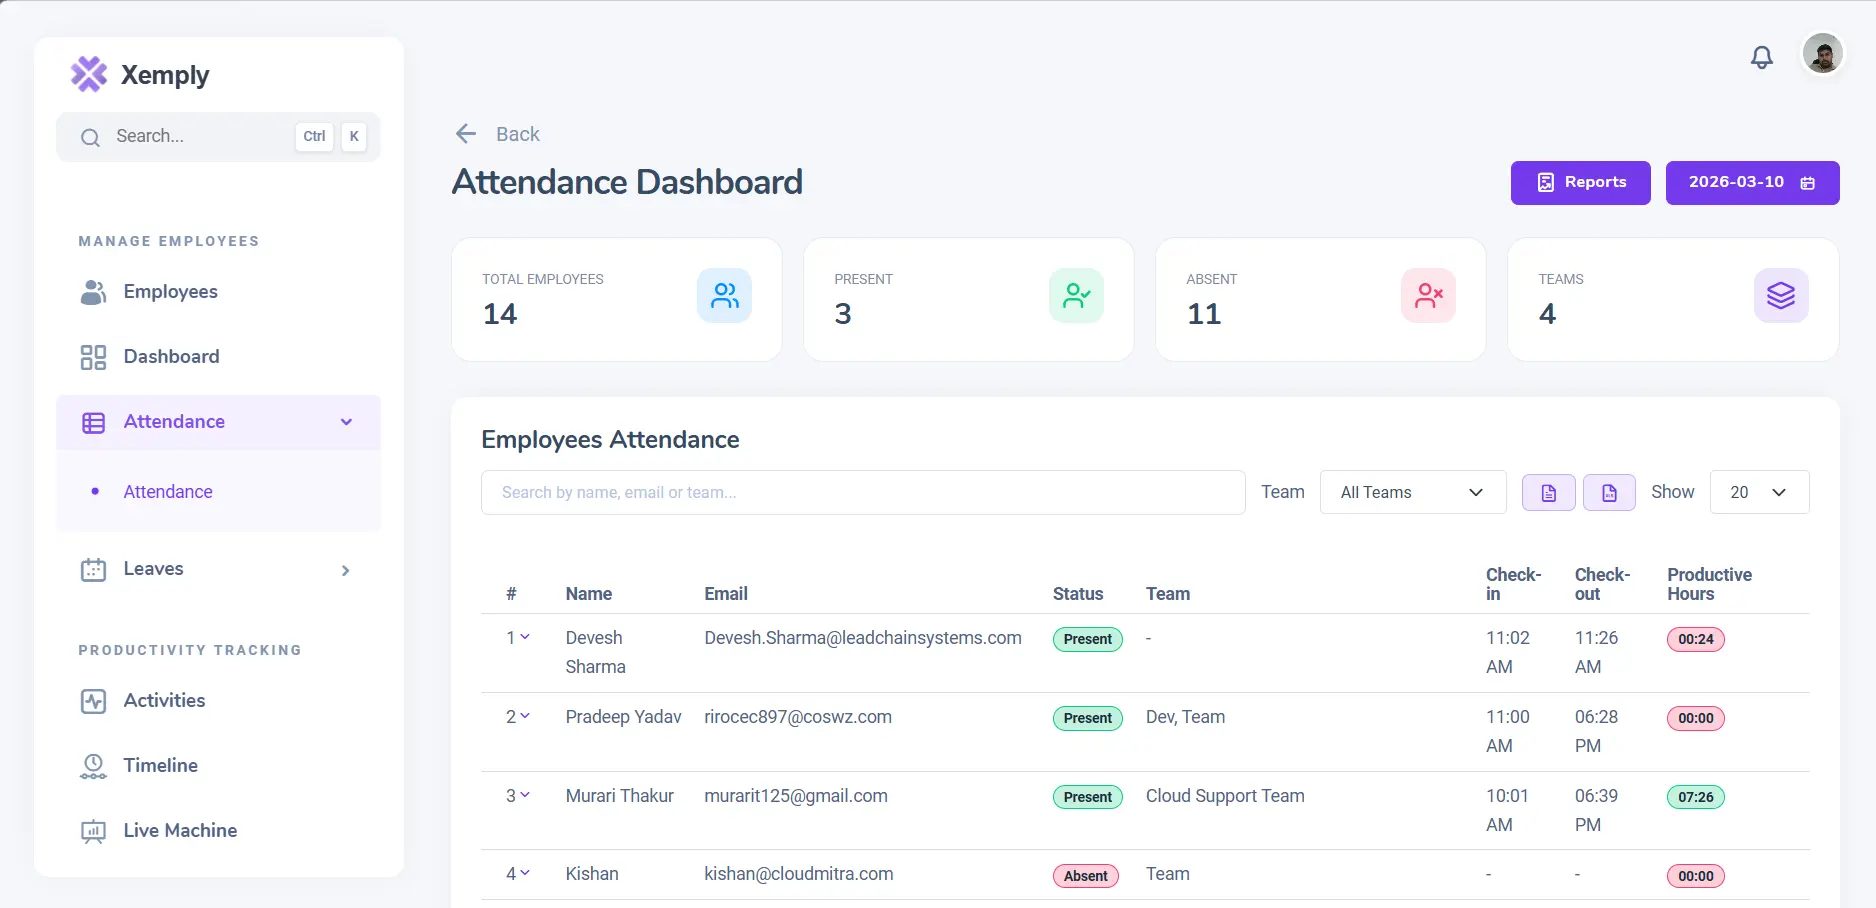Viewport: 1876px width, 908px height.
Task: Click the K shortcut key badge
Action: [354, 137]
